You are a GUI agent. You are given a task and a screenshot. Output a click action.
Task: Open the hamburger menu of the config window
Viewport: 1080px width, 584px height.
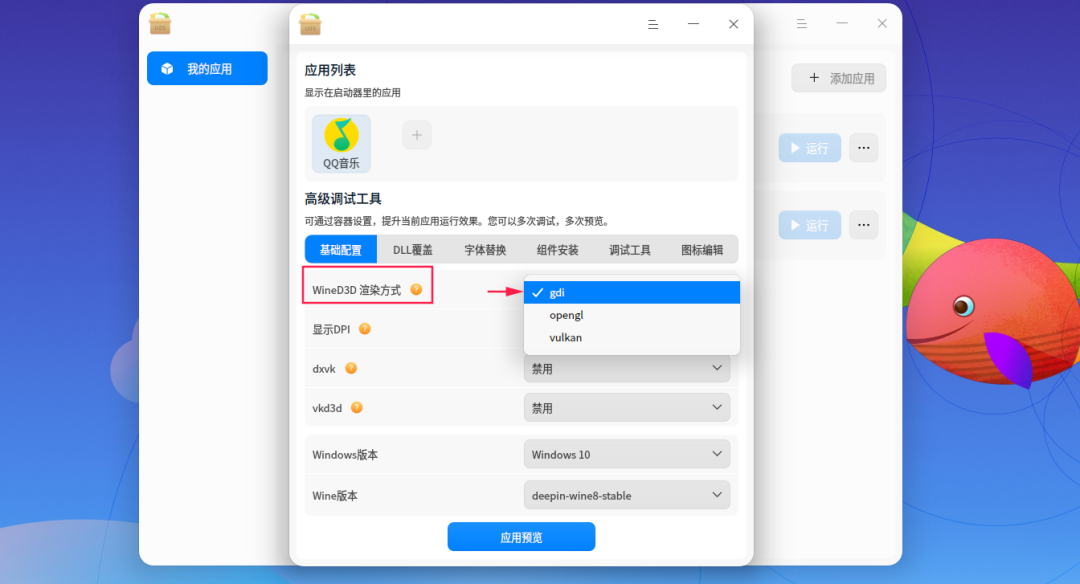click(x=653, y=24)
